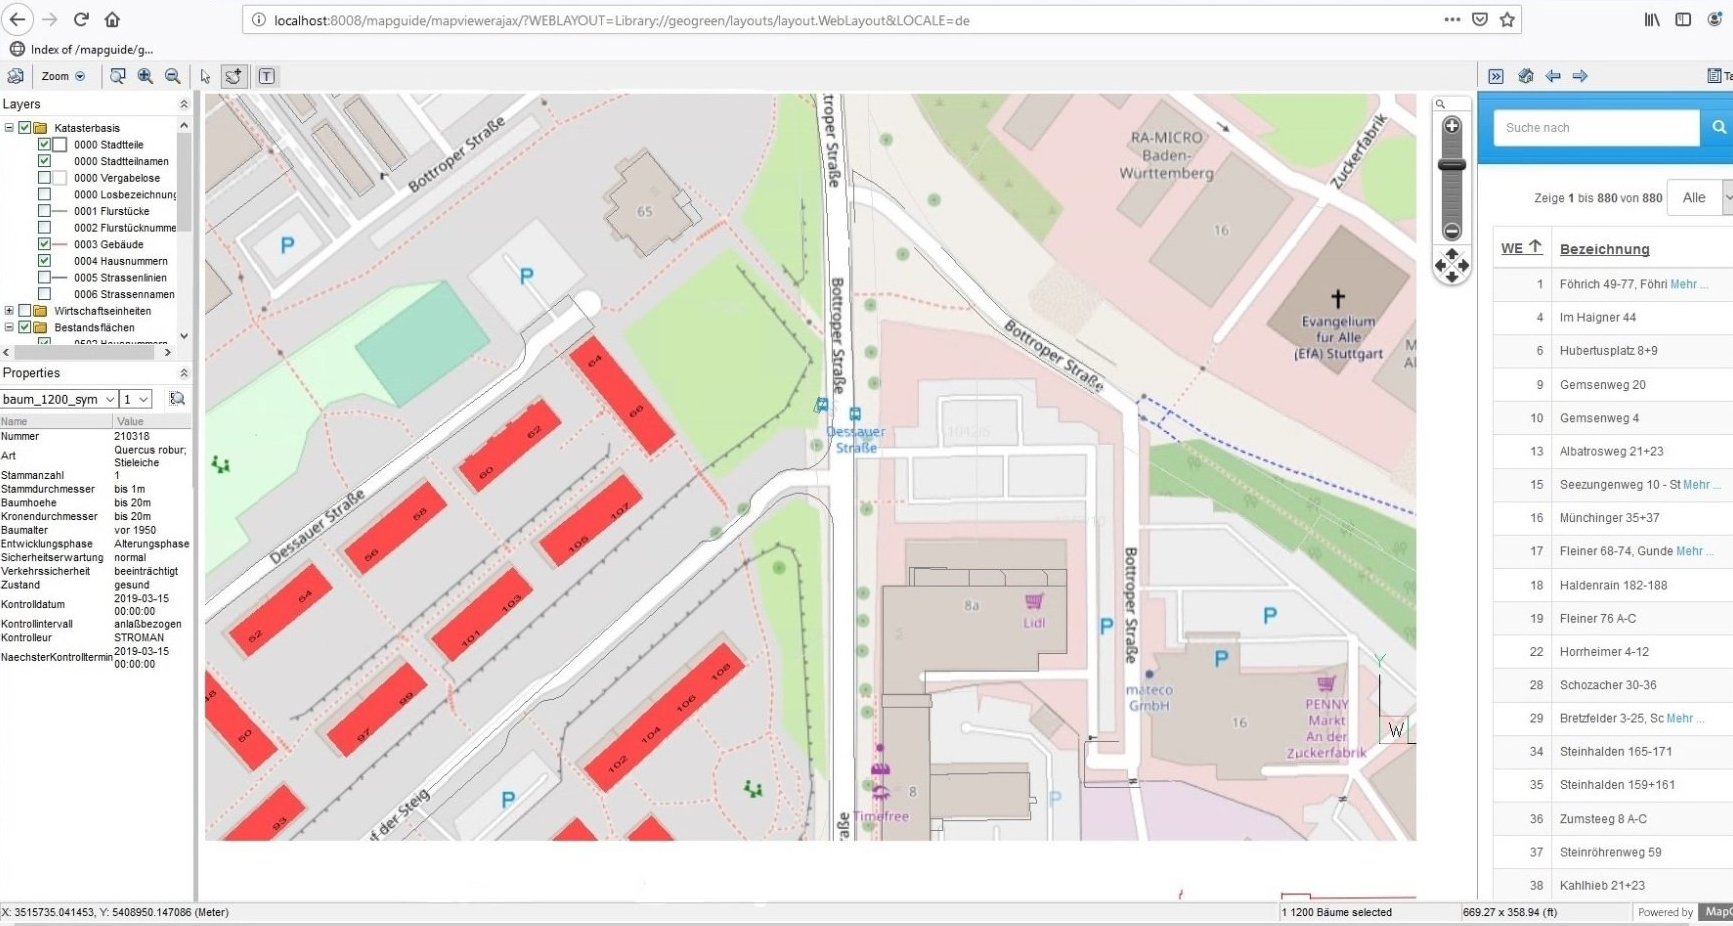Click the plus on the map zoom slider

point(1452,126)
